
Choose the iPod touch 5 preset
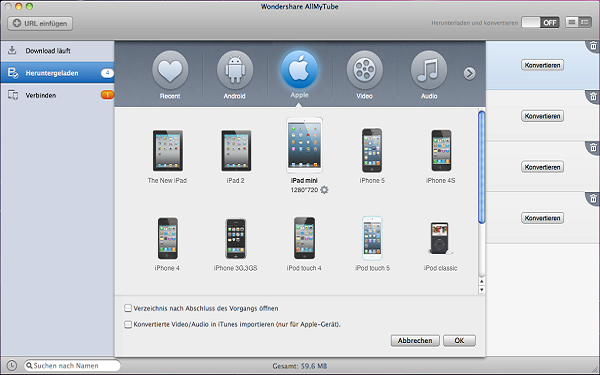click(372, 244)
